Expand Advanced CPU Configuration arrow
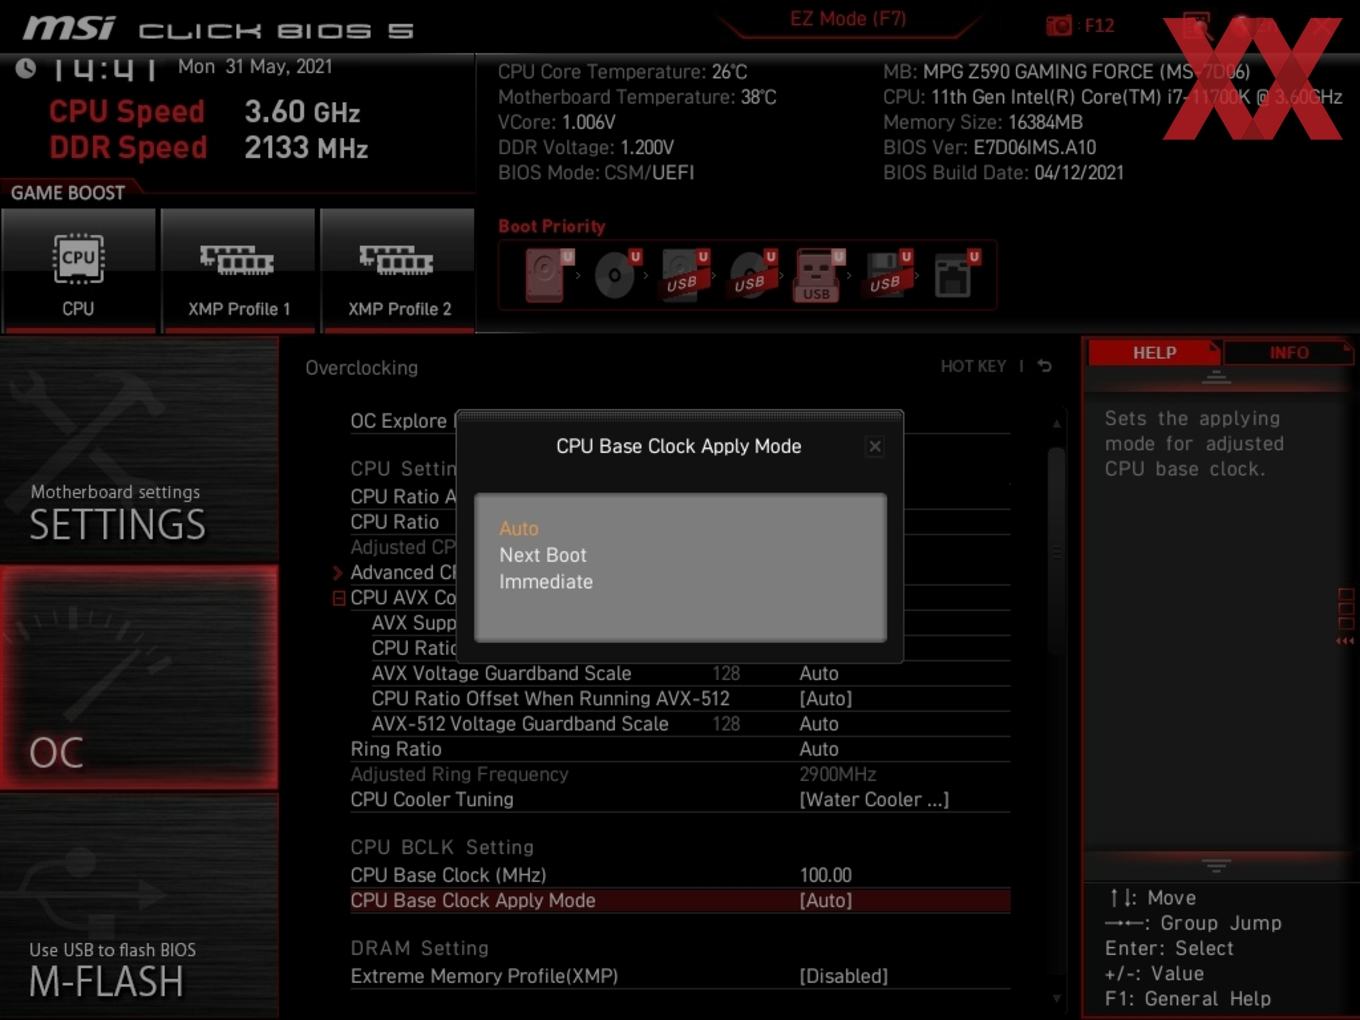 [338, 573]
